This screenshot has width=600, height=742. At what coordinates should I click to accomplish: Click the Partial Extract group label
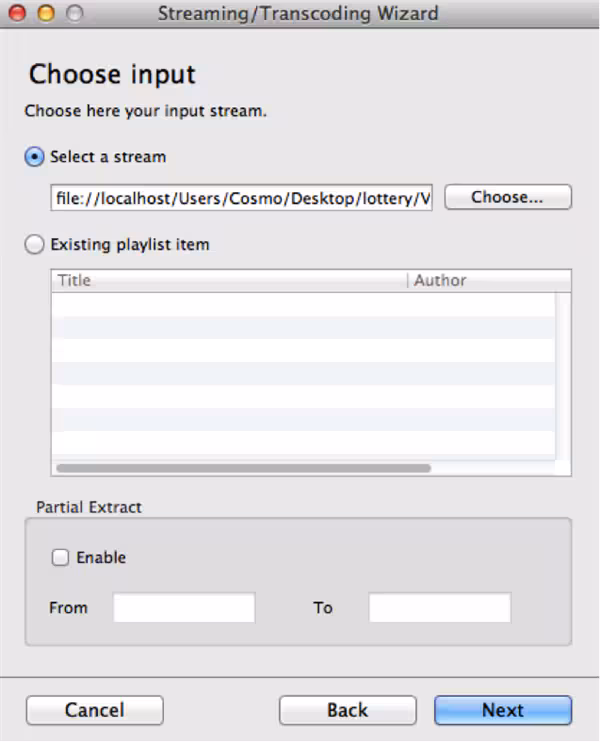coord(89,507)
